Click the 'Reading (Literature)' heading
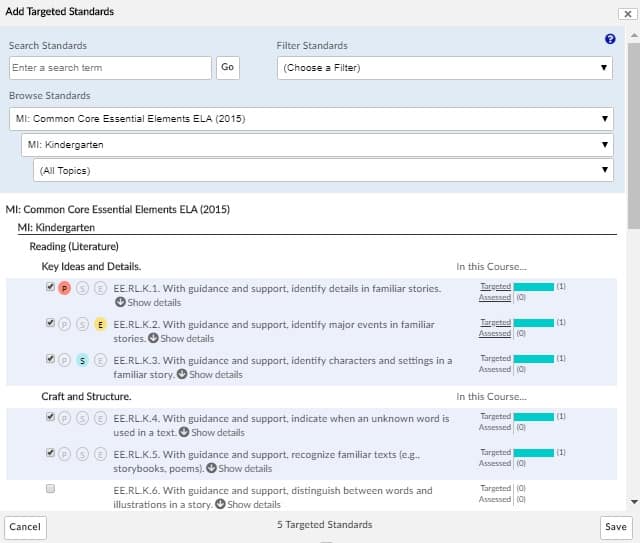The width and height of the screenshot is (640, 543). click(x=74, y=247)
